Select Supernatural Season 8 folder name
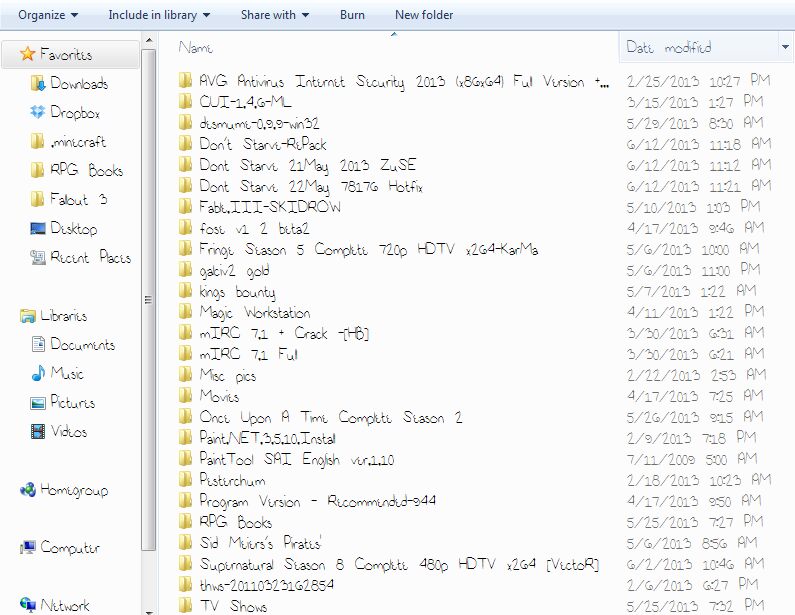 [399, 564]
